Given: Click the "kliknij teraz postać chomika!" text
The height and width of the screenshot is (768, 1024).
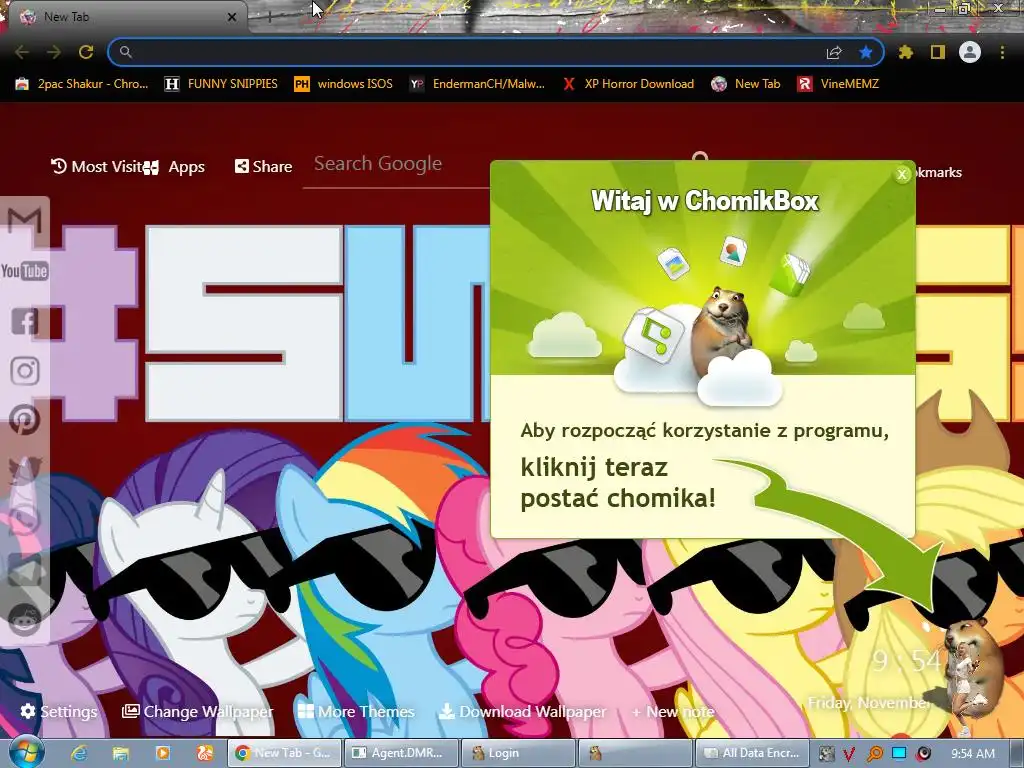Looking at the screenshot, I should pyautogui.click(x=617, y=483).
